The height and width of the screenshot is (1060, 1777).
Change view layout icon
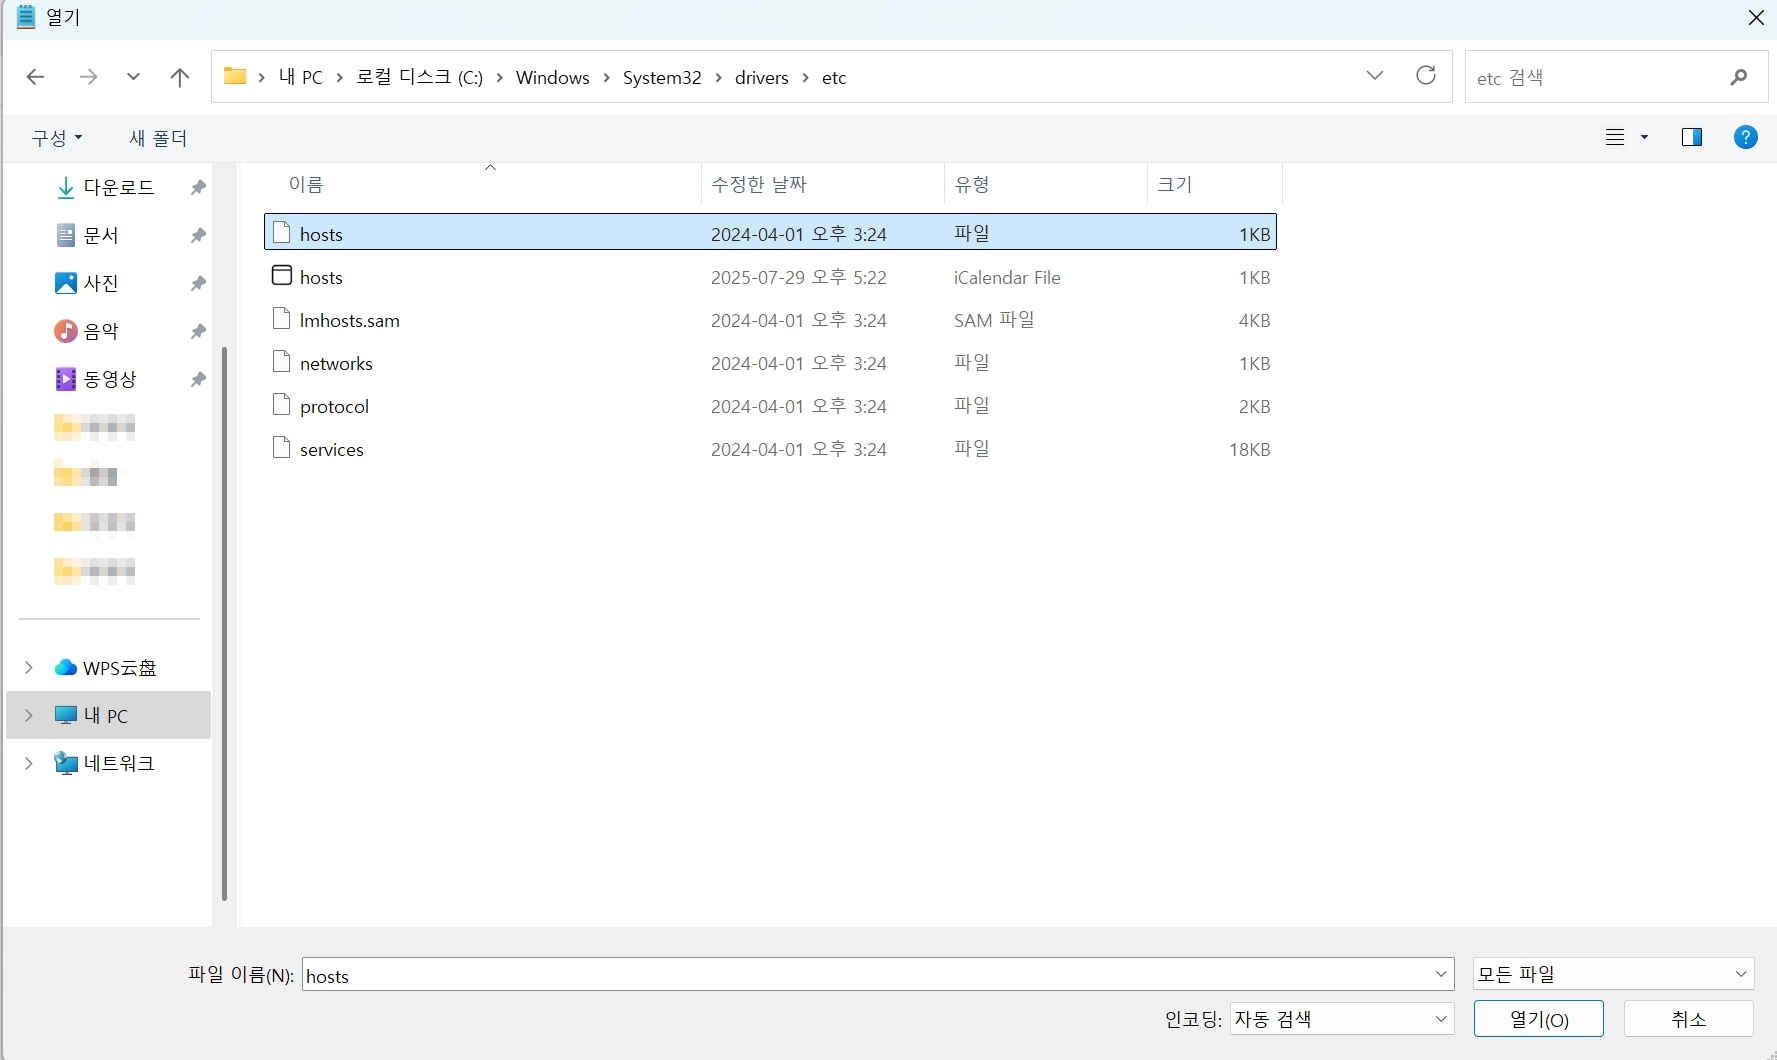1615,137
